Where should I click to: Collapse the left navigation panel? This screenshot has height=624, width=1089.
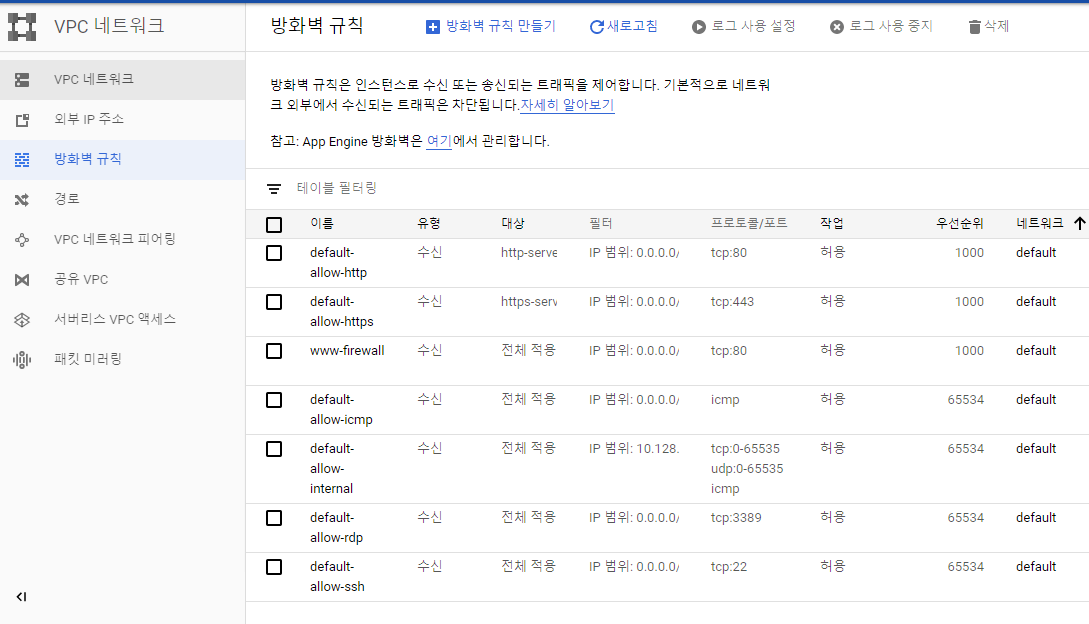[x=22, y=597]
